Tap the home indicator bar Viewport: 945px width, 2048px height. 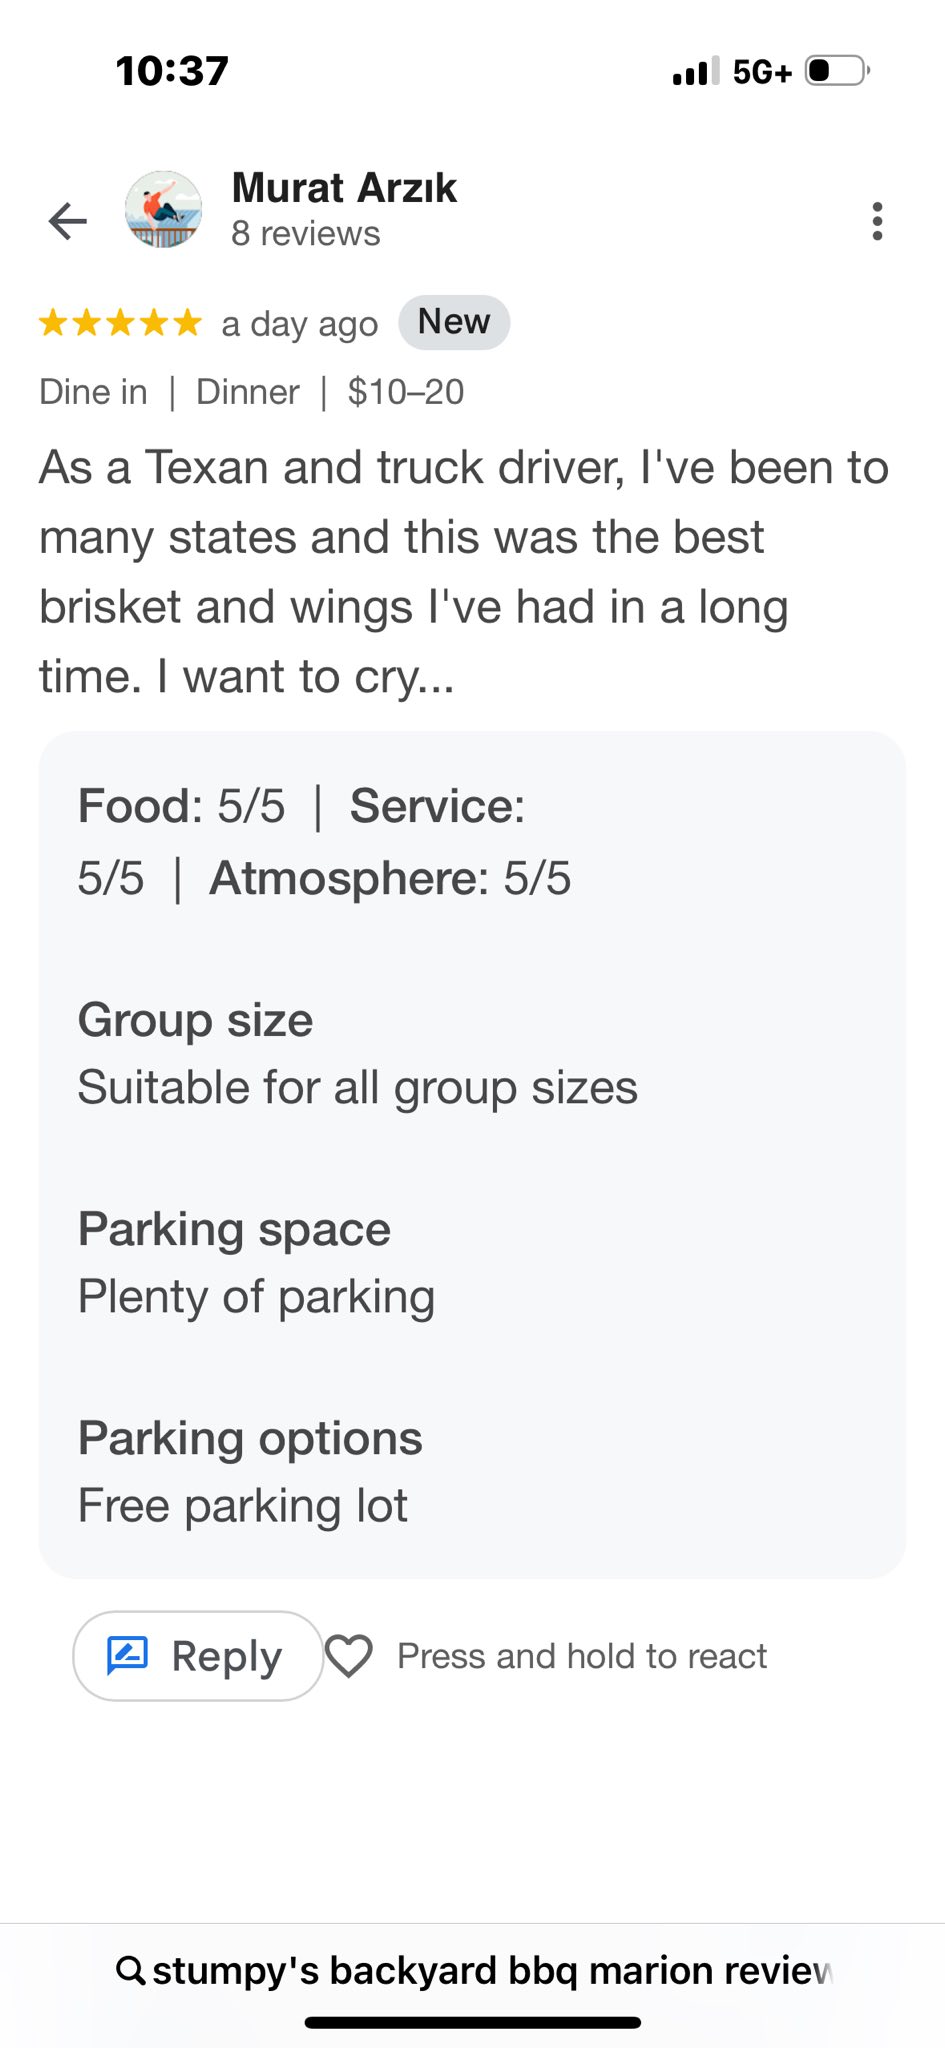[x=473, y=2022]
